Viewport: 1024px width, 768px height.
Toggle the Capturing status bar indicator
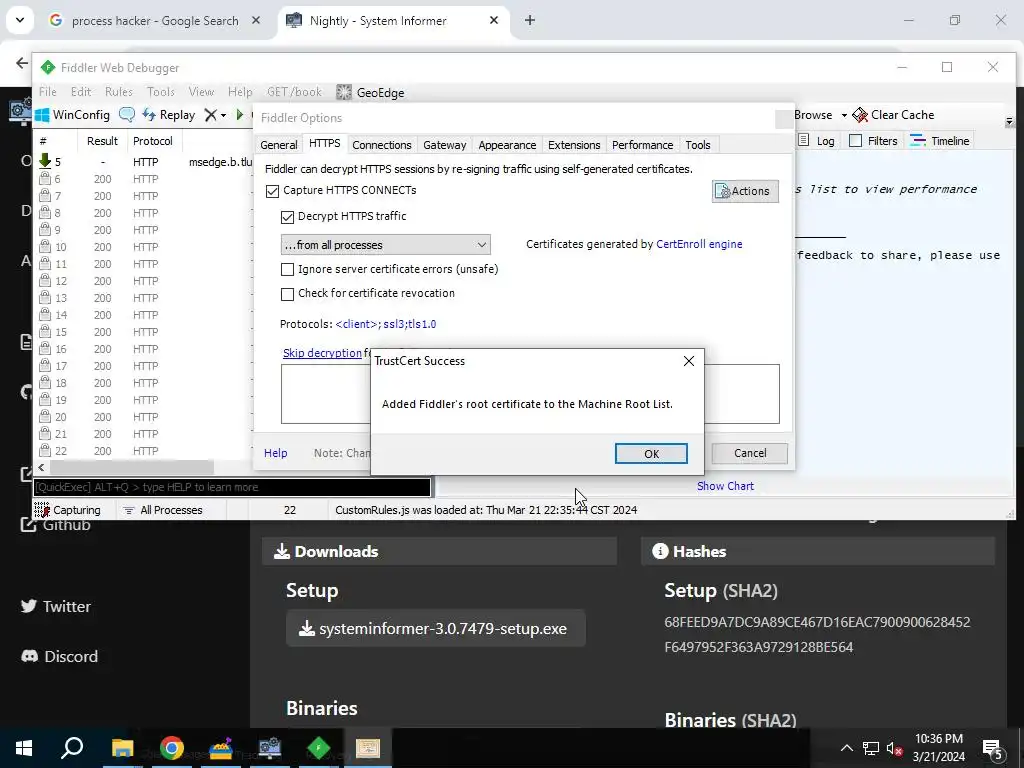67,510
